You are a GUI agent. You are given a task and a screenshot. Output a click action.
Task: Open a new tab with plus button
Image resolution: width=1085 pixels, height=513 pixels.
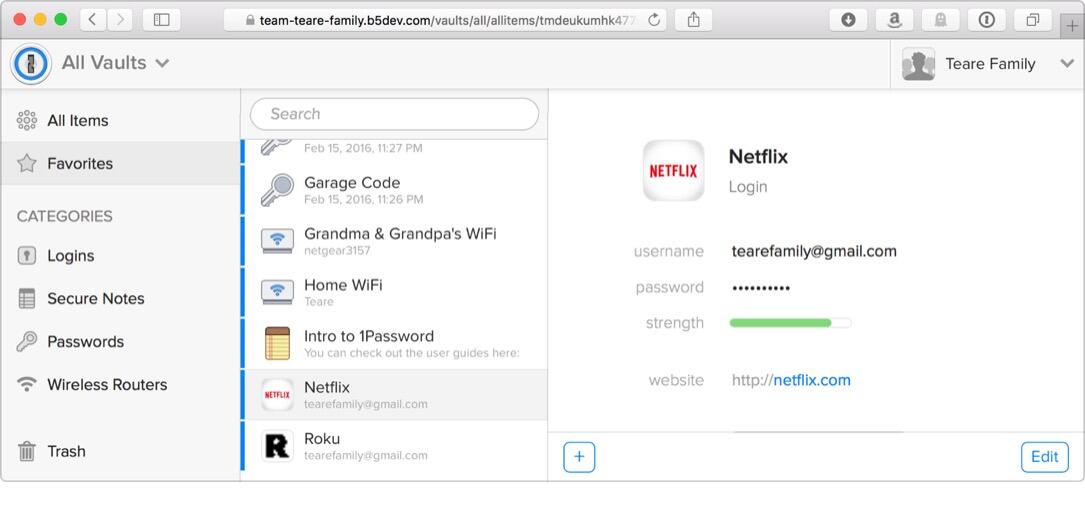1072,27
